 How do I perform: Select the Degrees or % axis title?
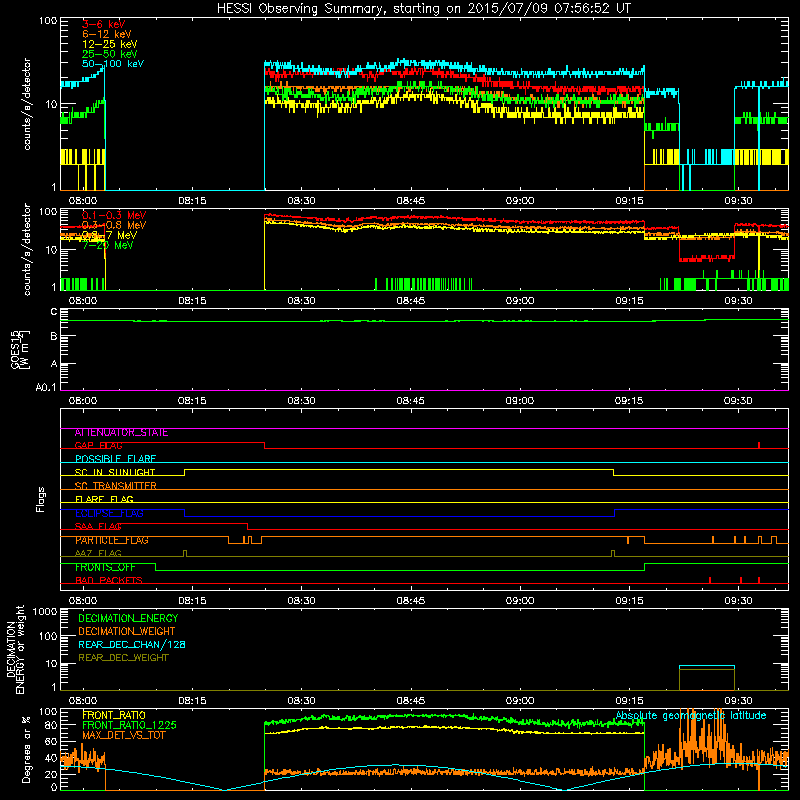(x=26, y=749)
